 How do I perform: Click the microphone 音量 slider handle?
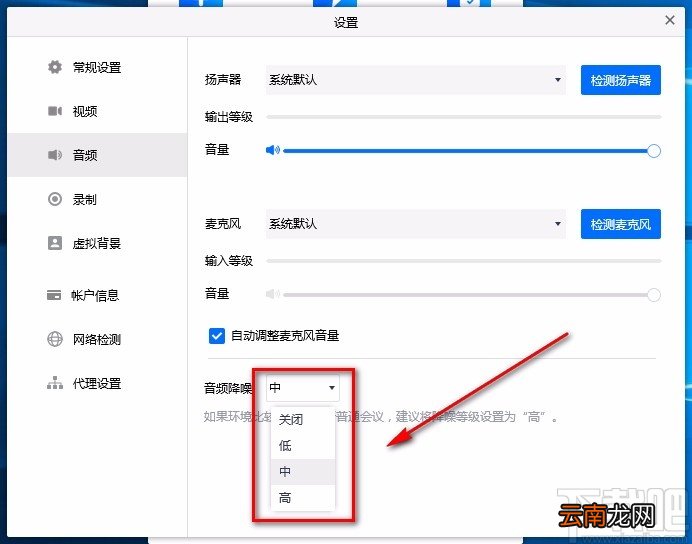654,295
